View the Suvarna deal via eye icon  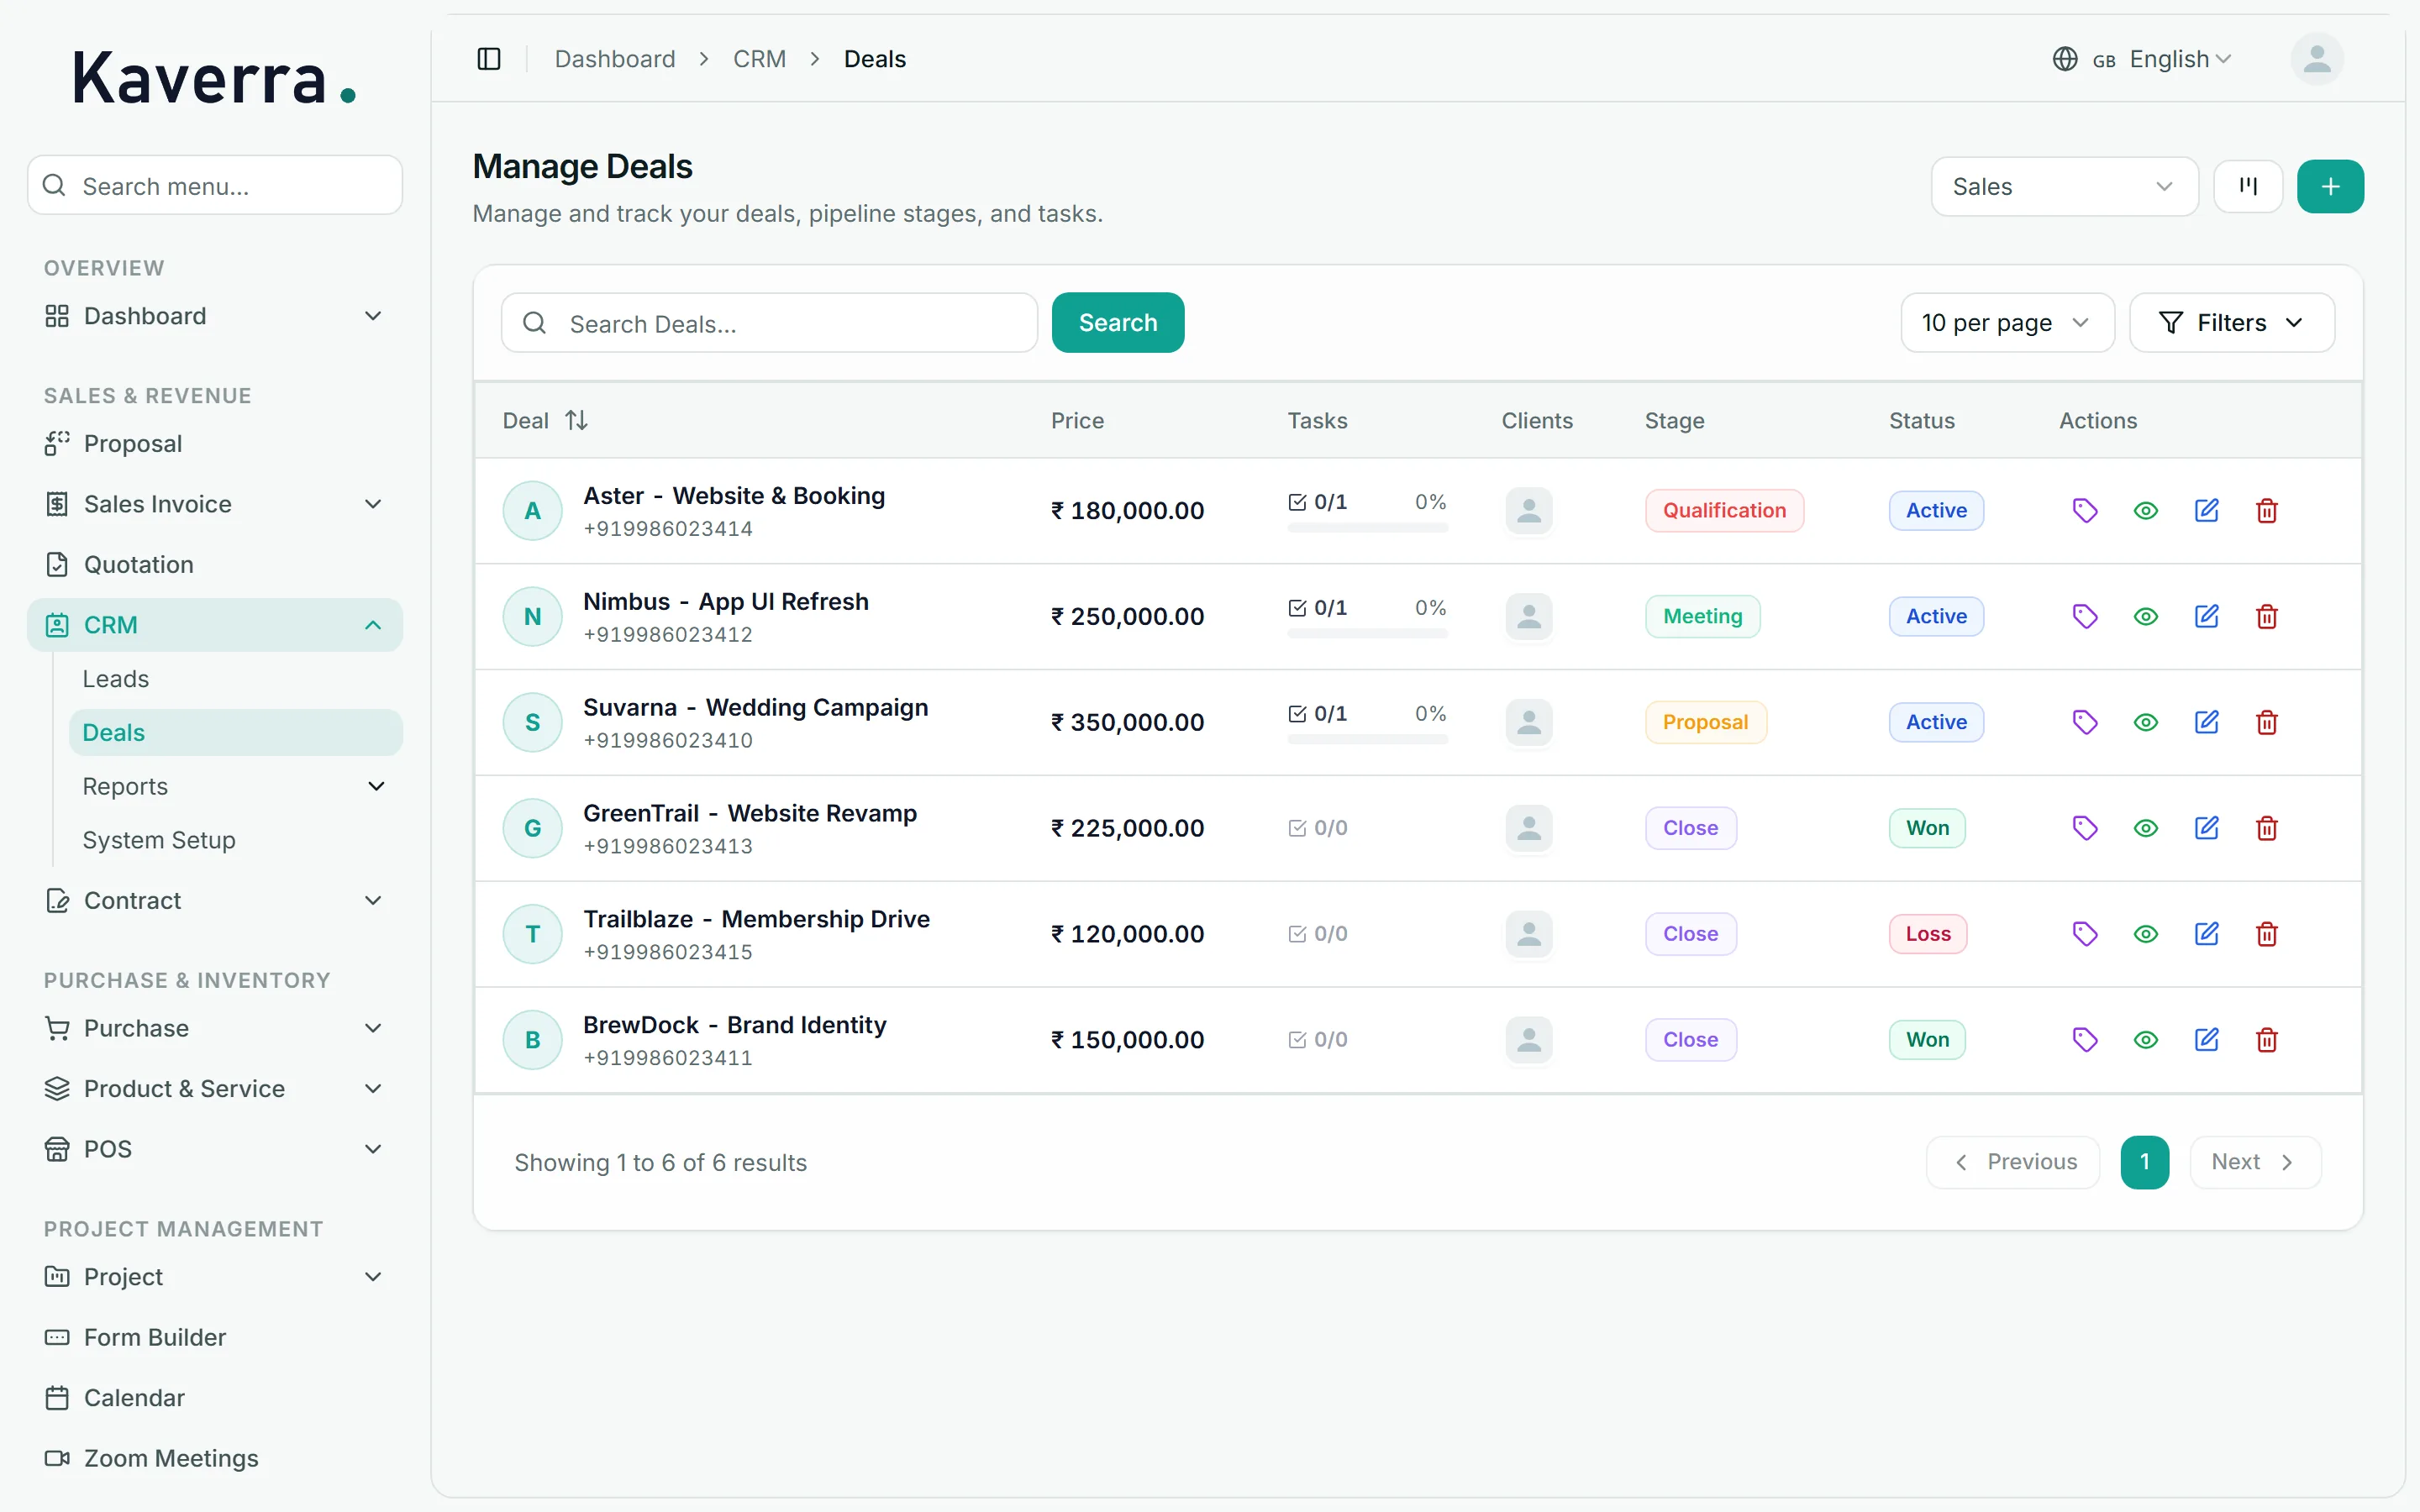2146,722
